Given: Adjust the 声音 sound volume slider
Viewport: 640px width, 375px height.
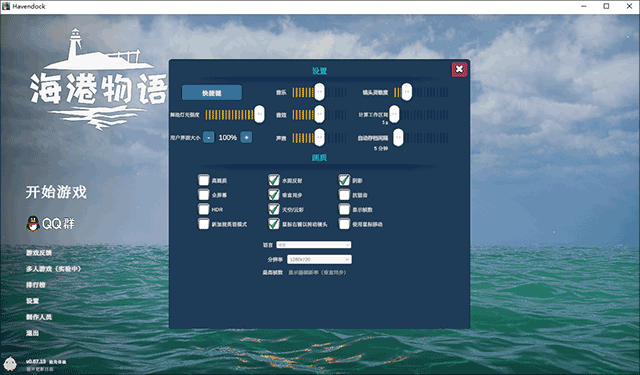Looking at the screenshot, I should tap(319, 138).
